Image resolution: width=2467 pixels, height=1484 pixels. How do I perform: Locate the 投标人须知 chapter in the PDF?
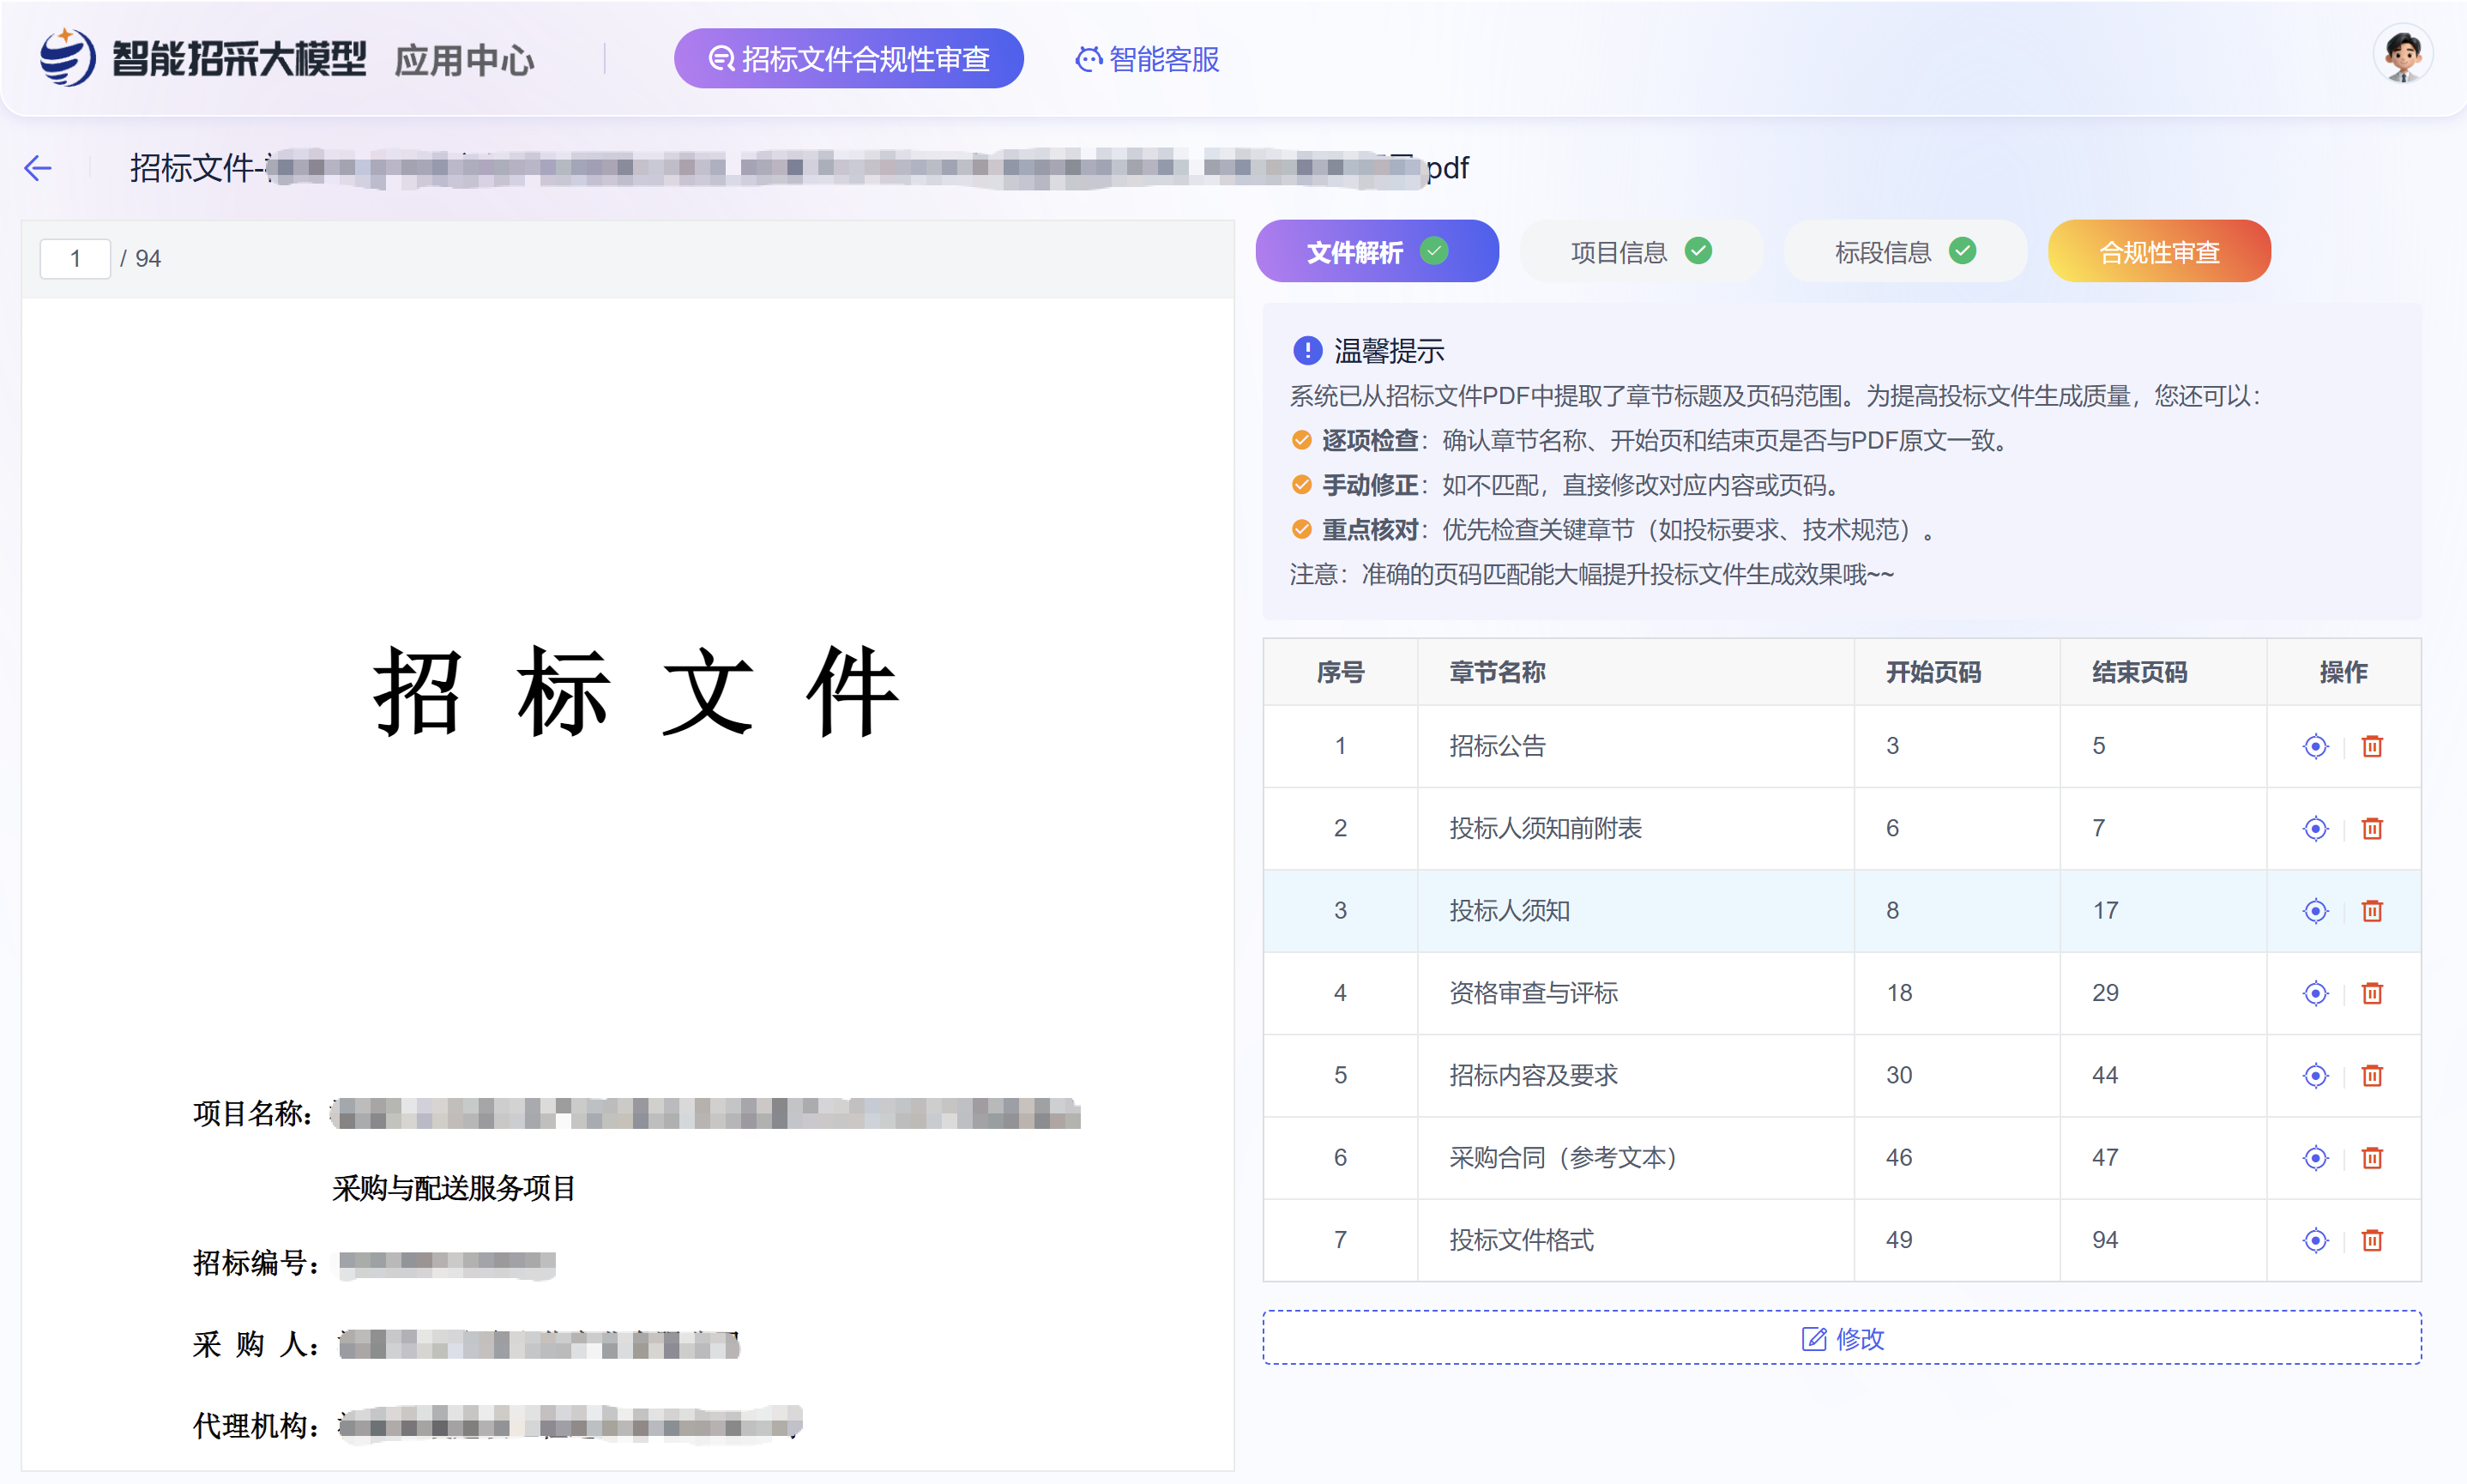[x=2314, y=911]
